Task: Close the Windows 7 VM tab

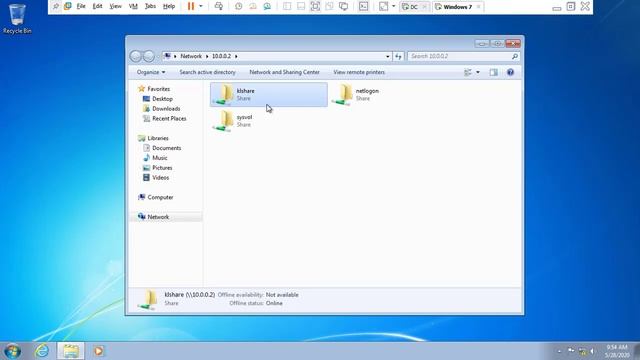Action: click(478, 7)
